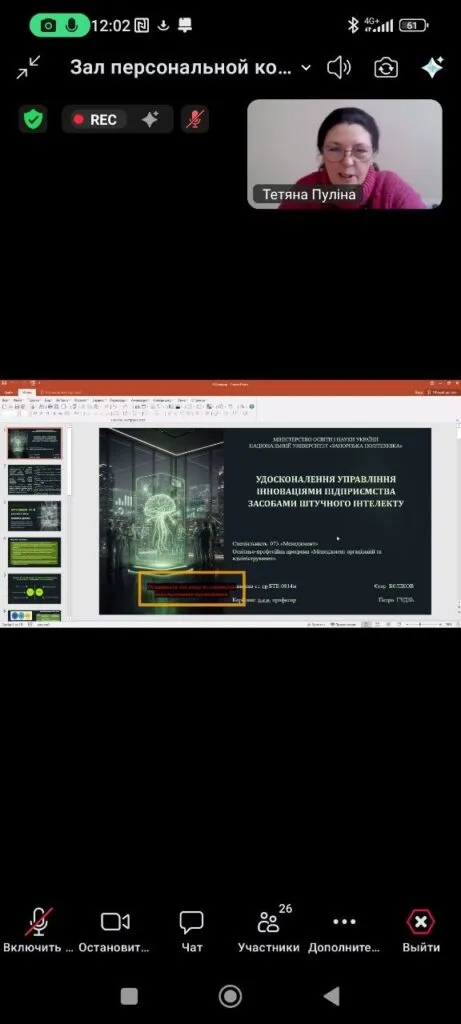Select the third slide thumbnail in PowerPoint
The image size is (461, 1024).
(35, 516)
